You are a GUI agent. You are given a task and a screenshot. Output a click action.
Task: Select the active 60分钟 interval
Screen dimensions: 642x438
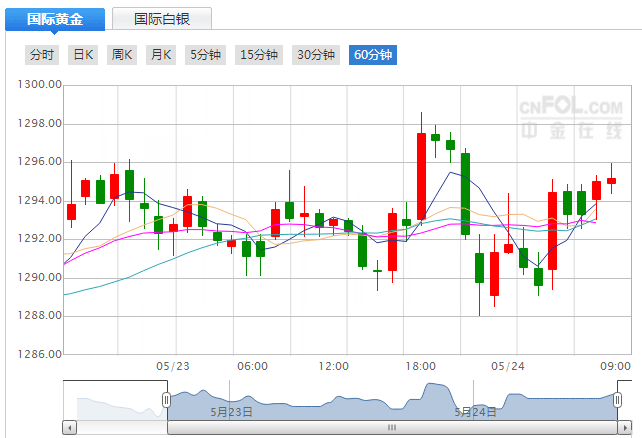tap(372, 55)
